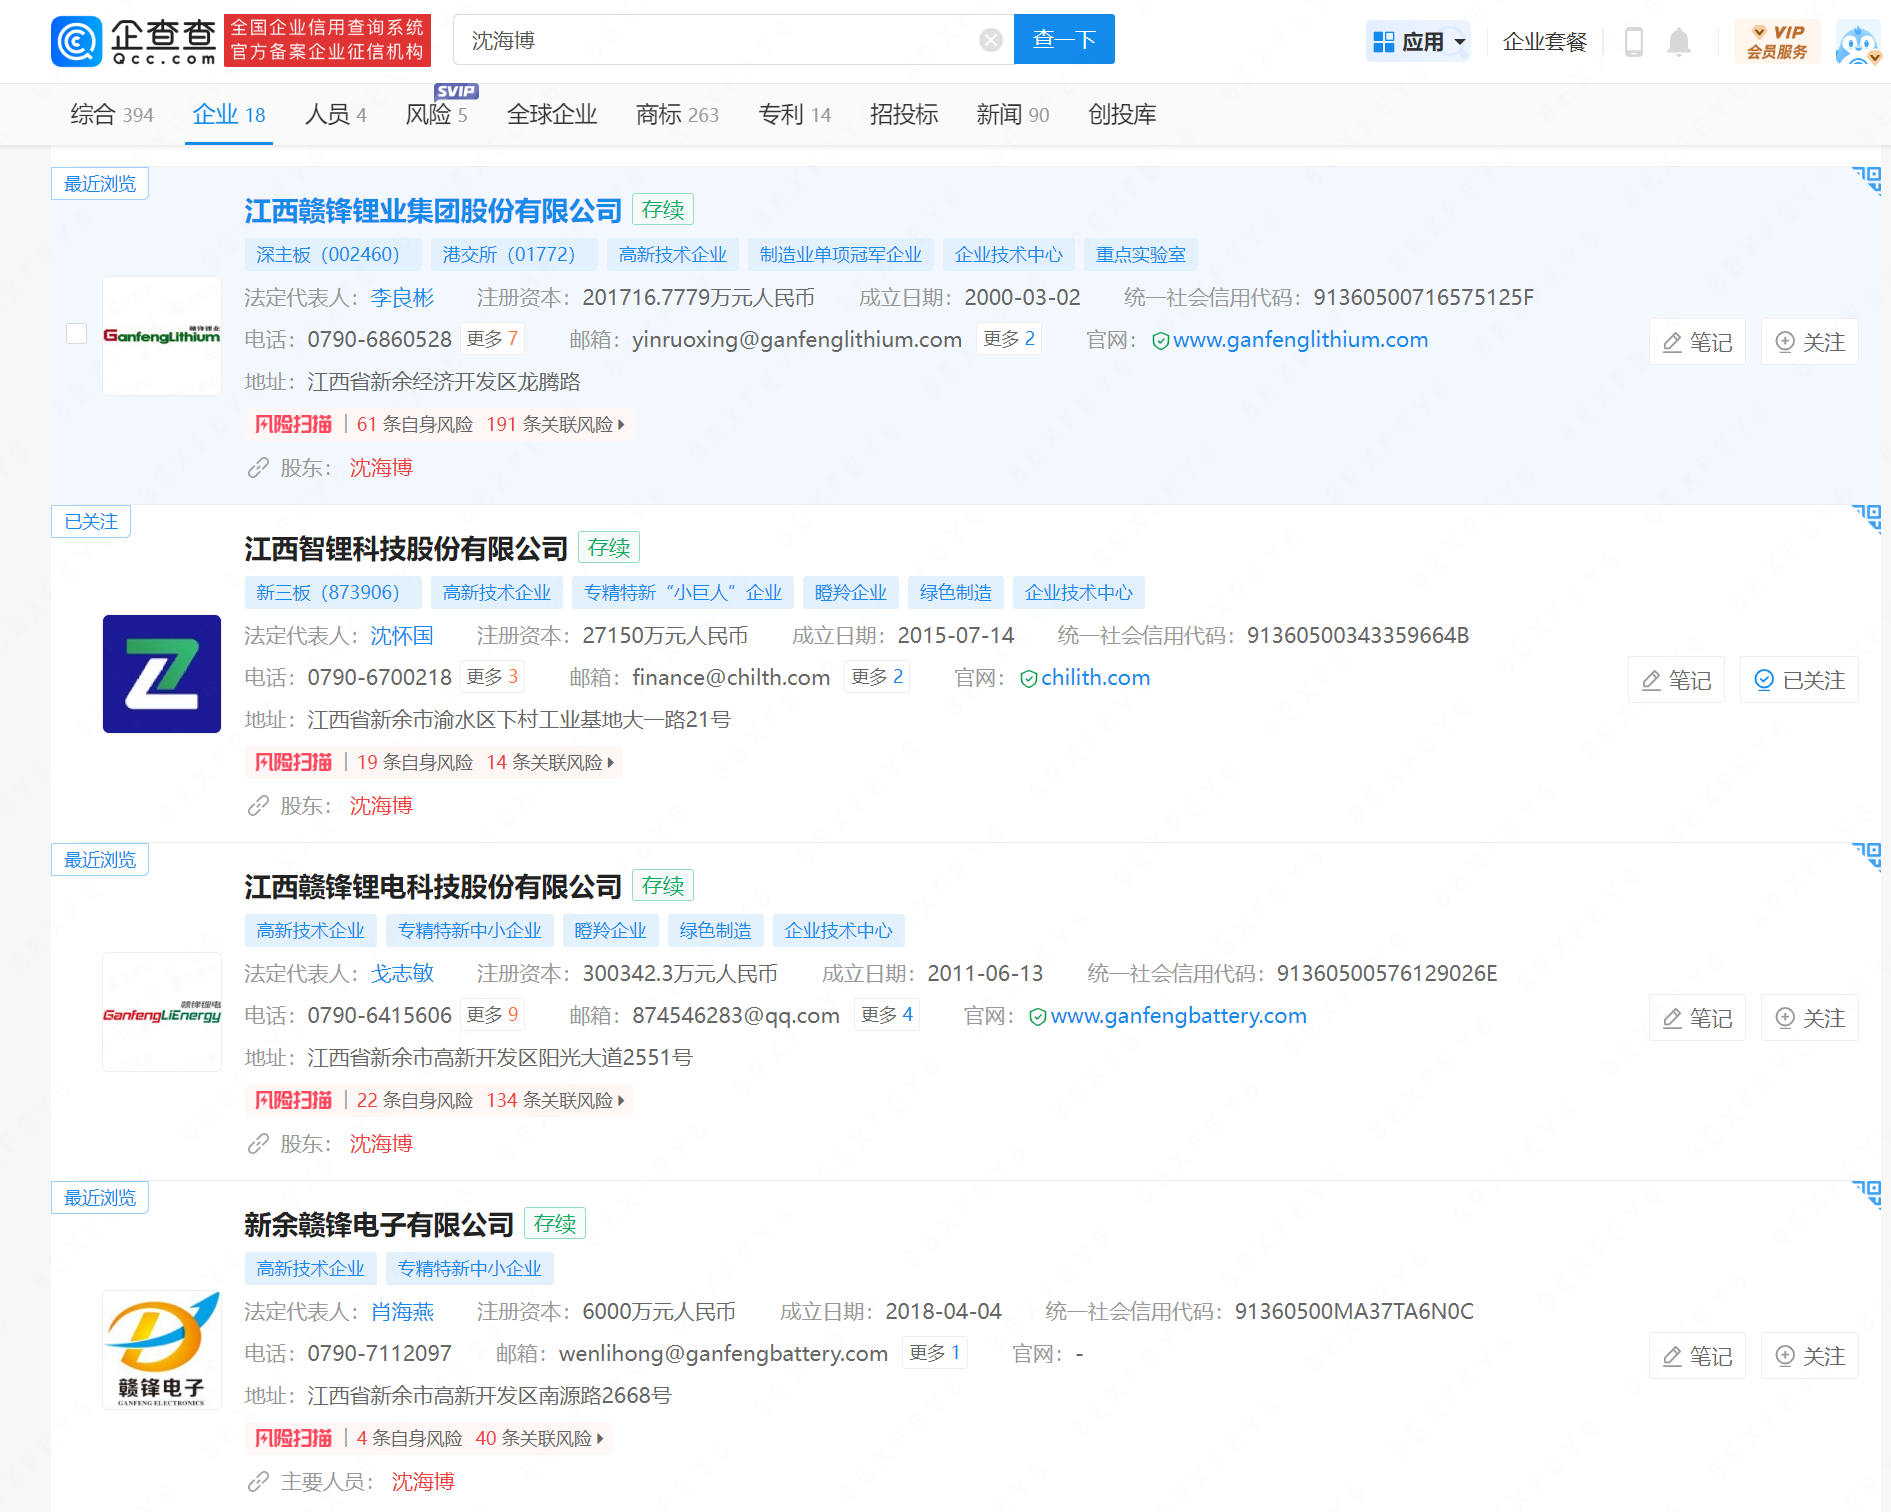The image size is (1891, 1512).
Task: Show QR code for 江西赣锋锂电科技
Action: tap(1866, 856)
